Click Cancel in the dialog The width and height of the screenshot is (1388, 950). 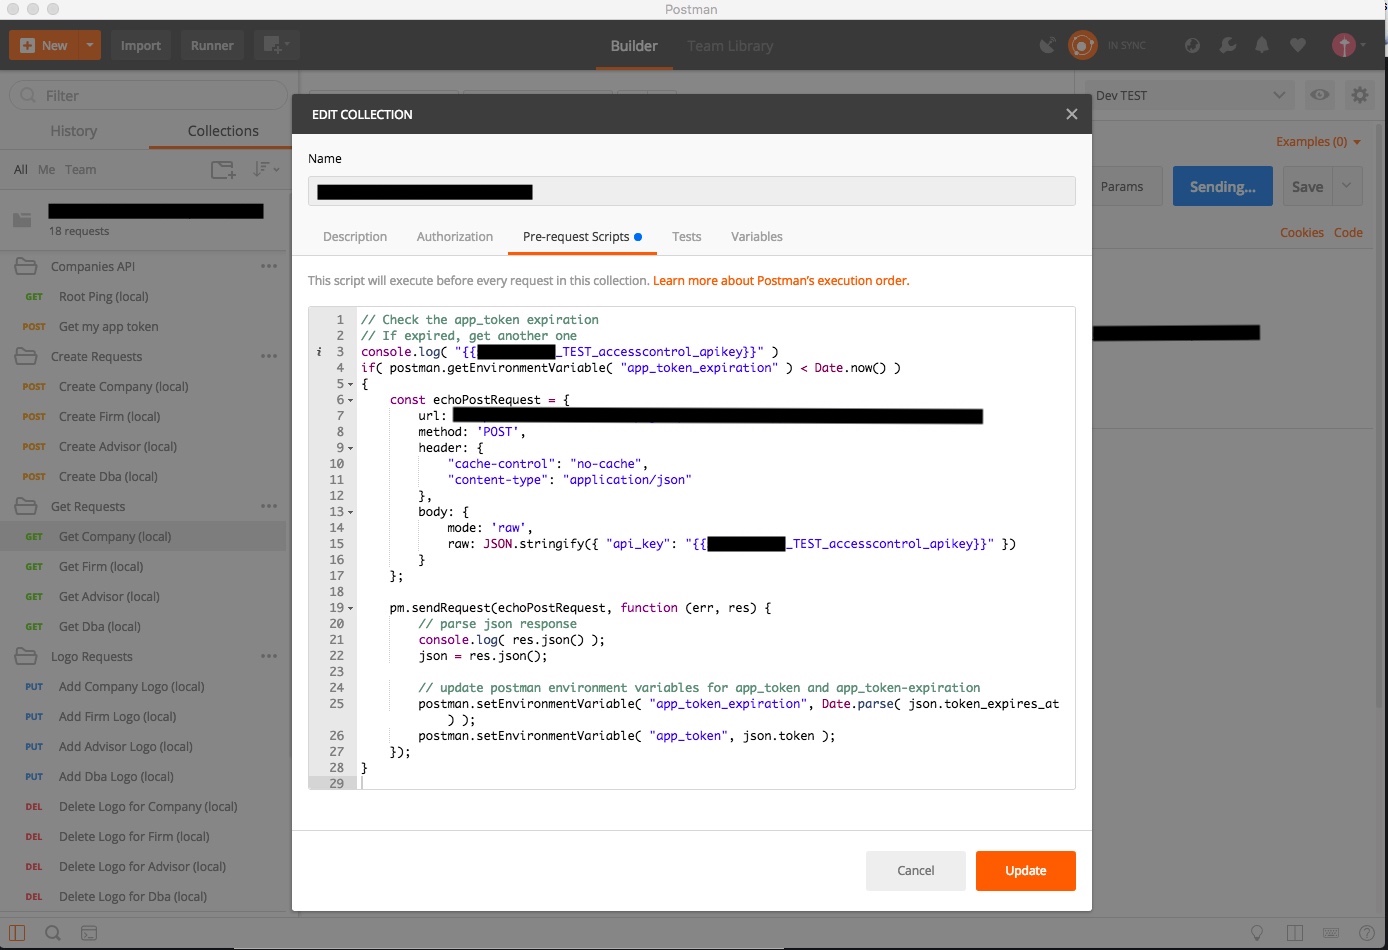pyautogui.click(x=916, y=871)
